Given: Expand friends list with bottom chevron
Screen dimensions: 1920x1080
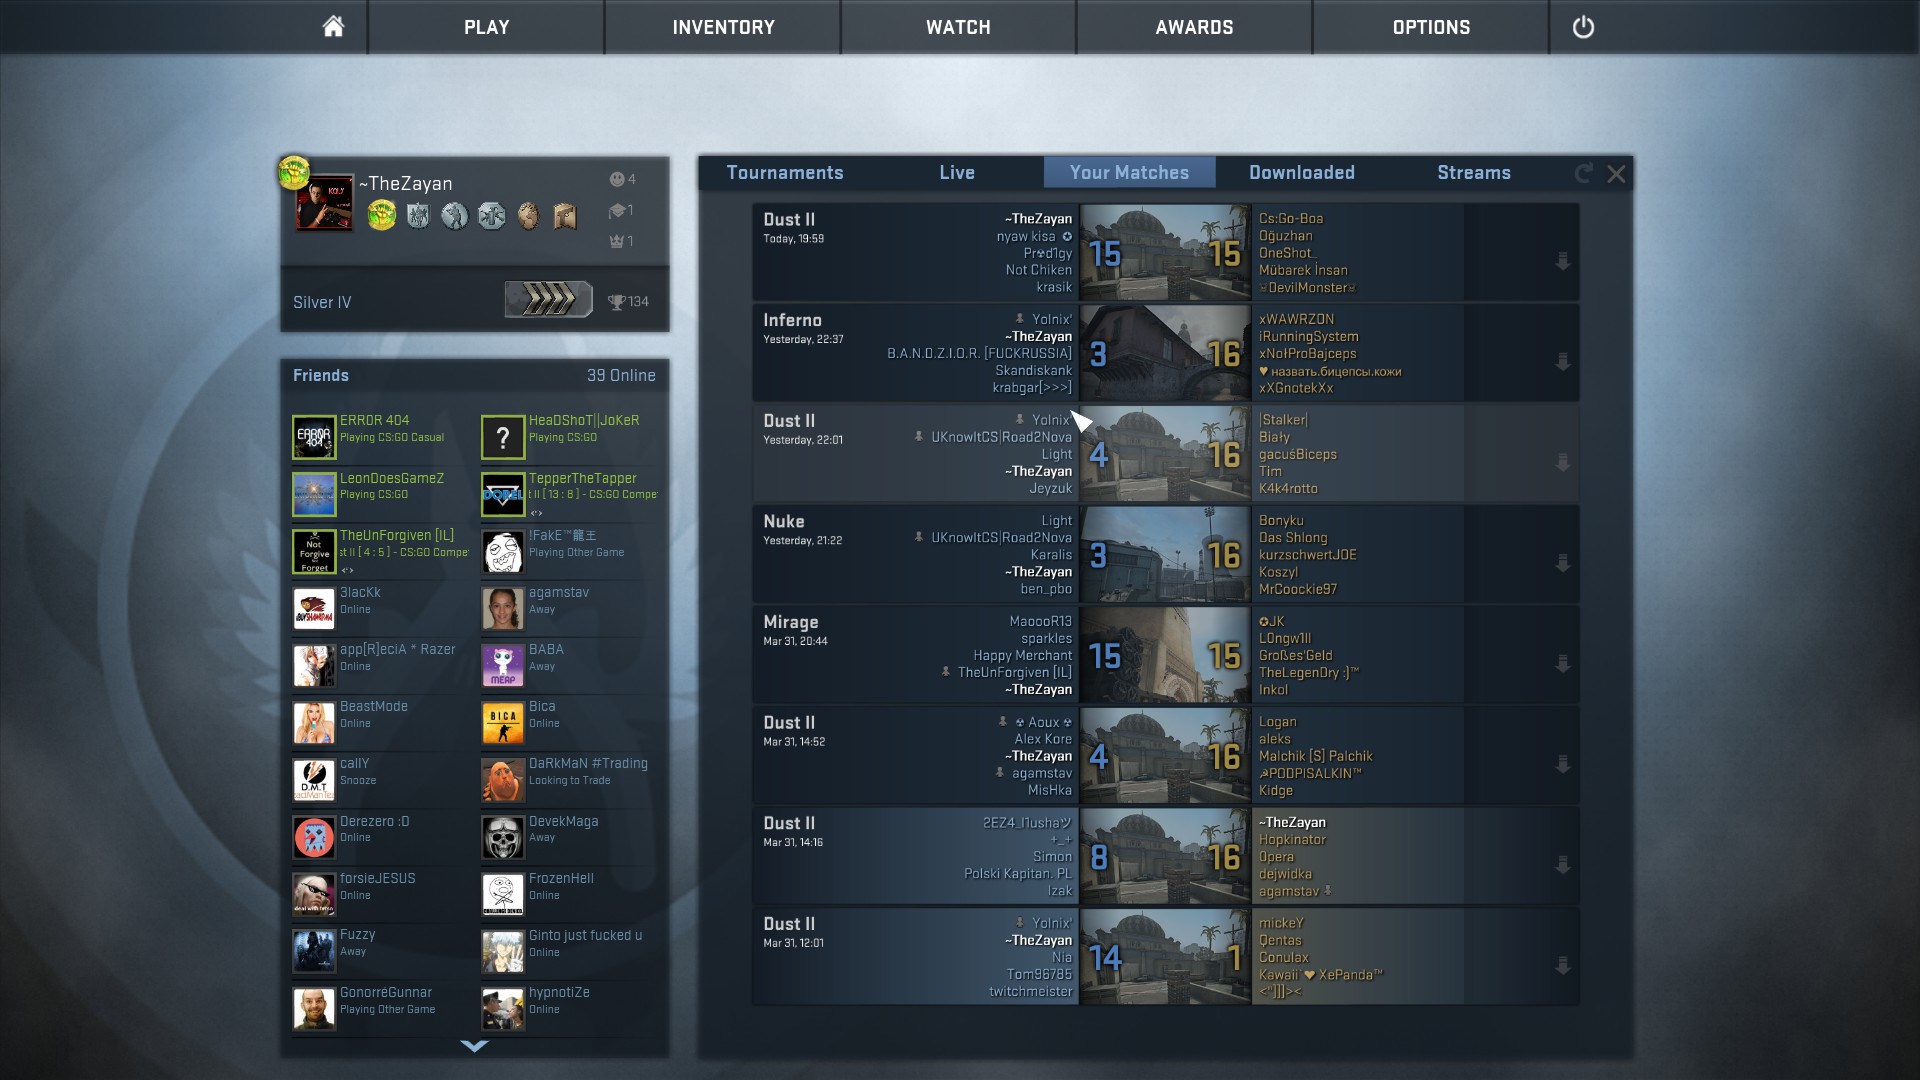Looking at the screenshot, I should click(474, 1046).
